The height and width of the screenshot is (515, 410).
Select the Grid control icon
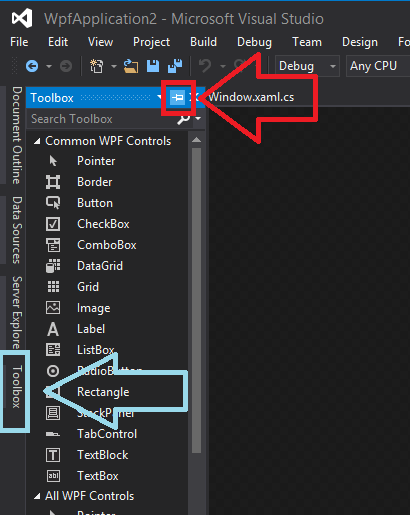[x=53, y=287]
